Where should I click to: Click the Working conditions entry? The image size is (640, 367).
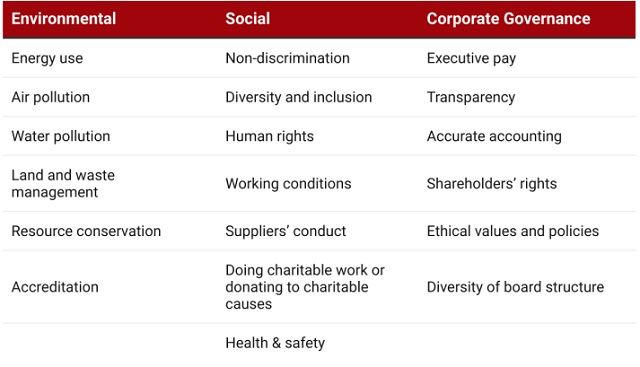(x=289, y=184)
